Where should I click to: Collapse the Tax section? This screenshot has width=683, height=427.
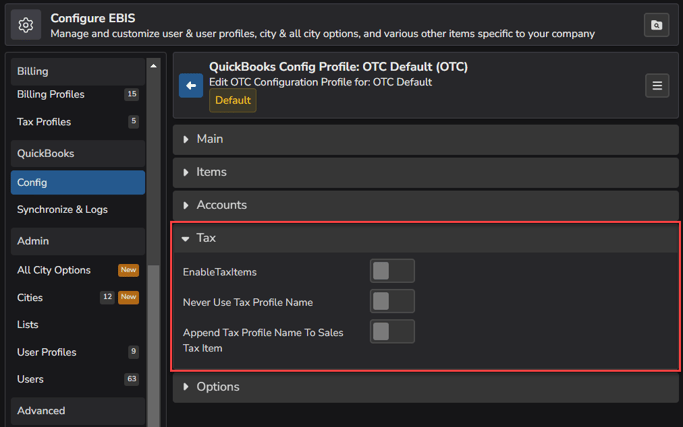pos(206,238)
